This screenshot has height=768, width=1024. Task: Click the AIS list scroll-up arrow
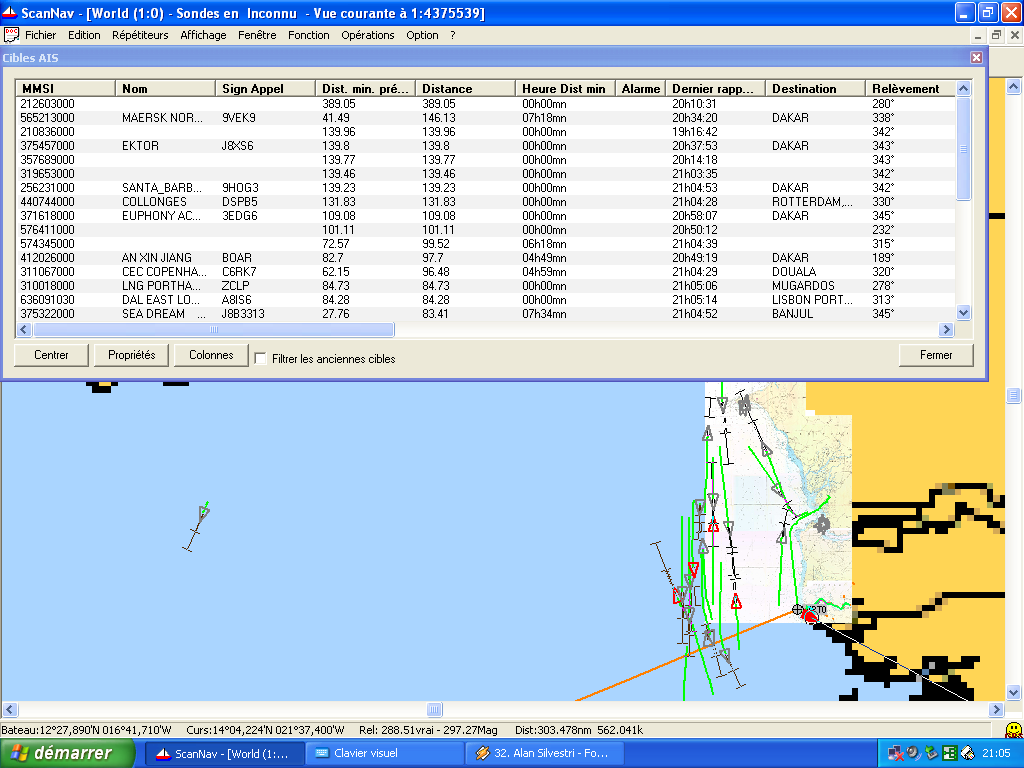[x=963, y=88]
